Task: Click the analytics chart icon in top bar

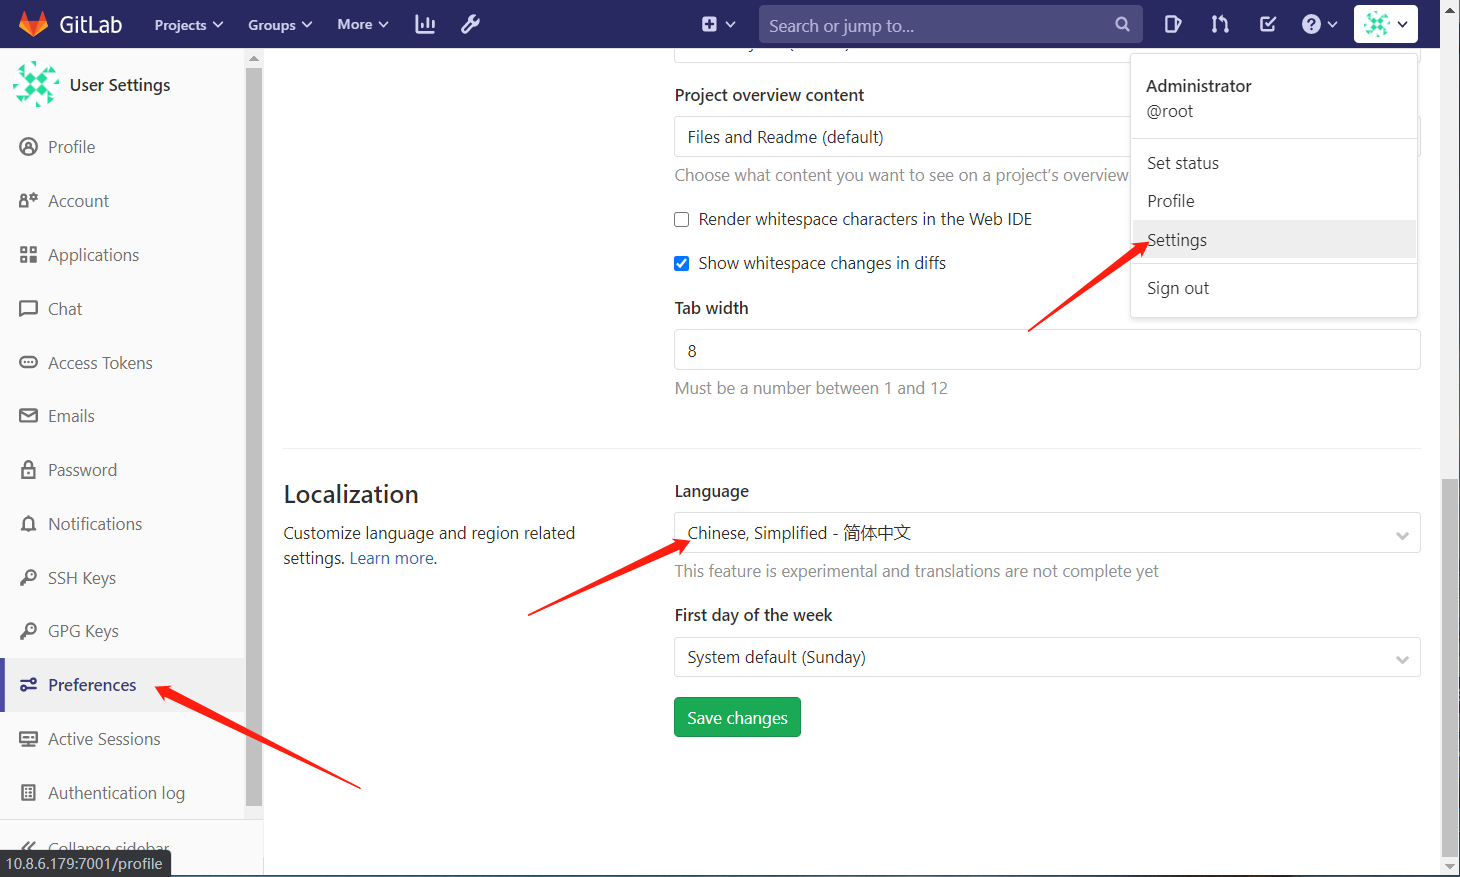Action: 424,24
